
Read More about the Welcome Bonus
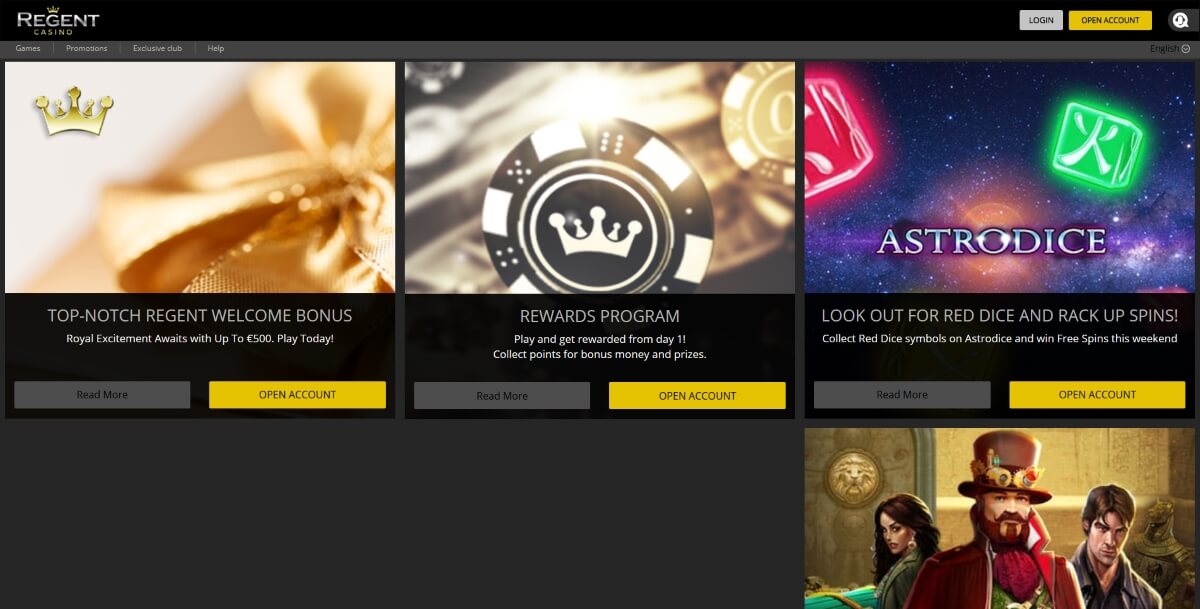(x=102, y=394)
